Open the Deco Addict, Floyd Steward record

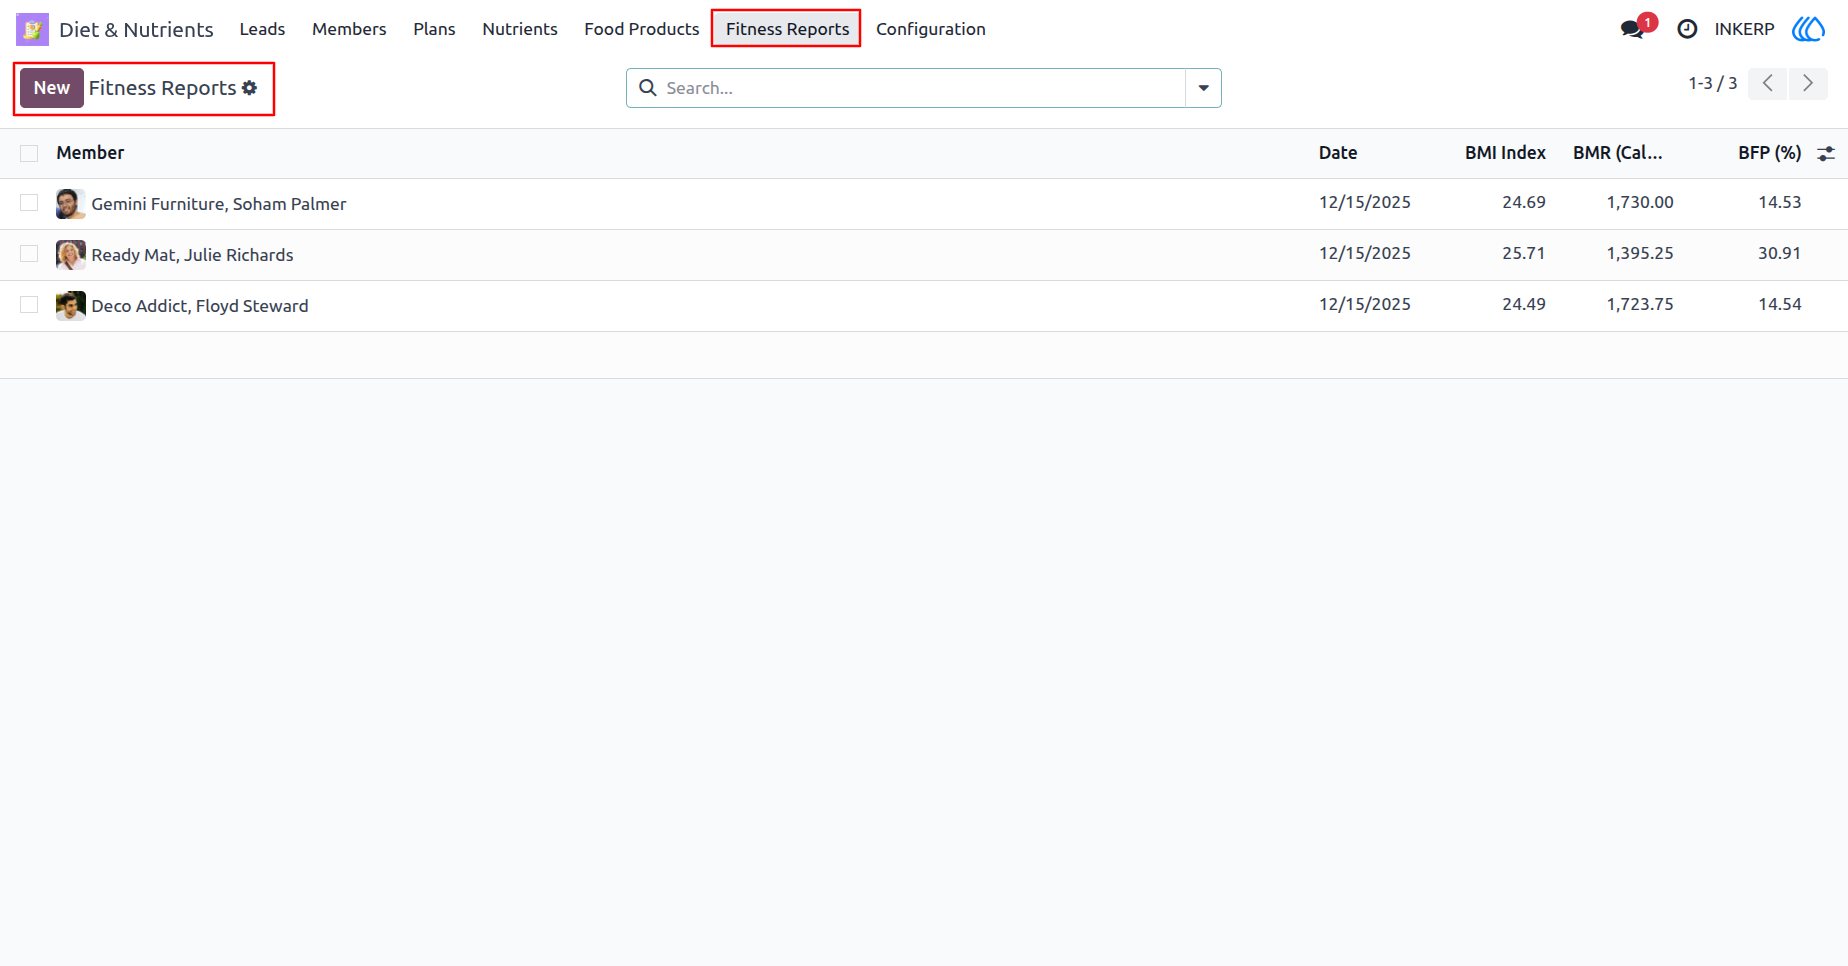click(200, 306)
